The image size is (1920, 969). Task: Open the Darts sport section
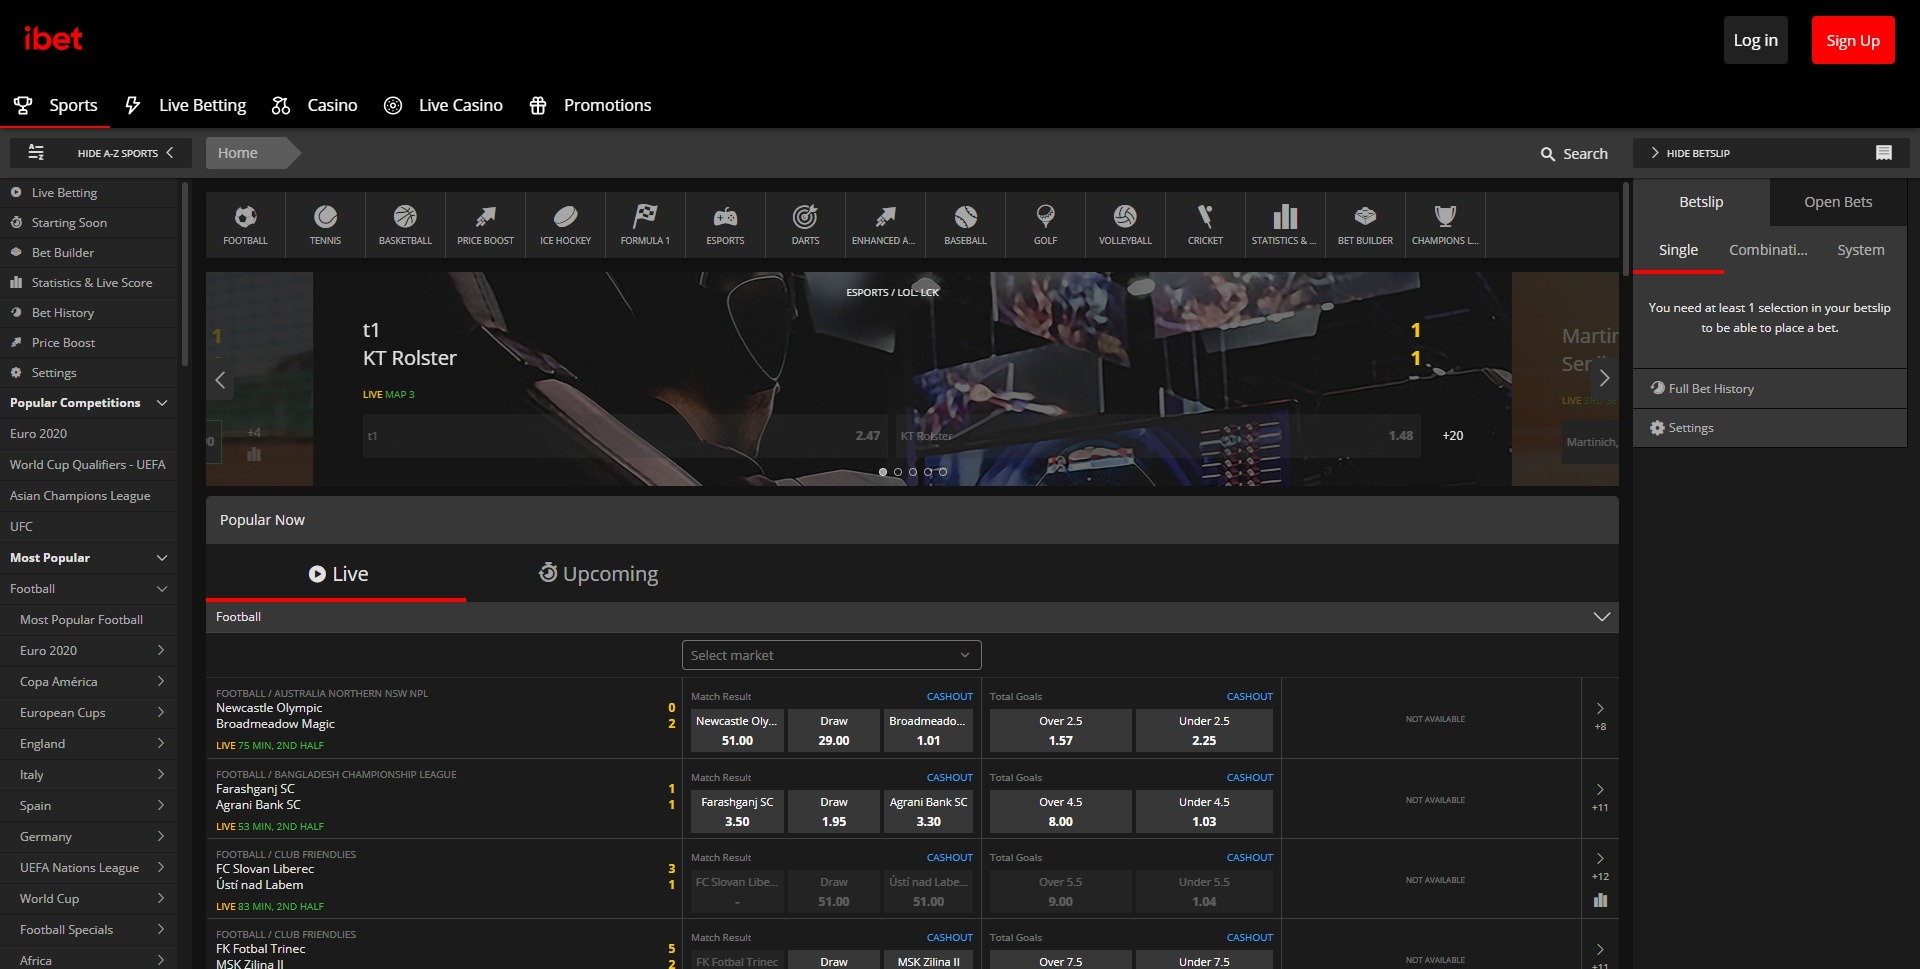tap(805, 224)
